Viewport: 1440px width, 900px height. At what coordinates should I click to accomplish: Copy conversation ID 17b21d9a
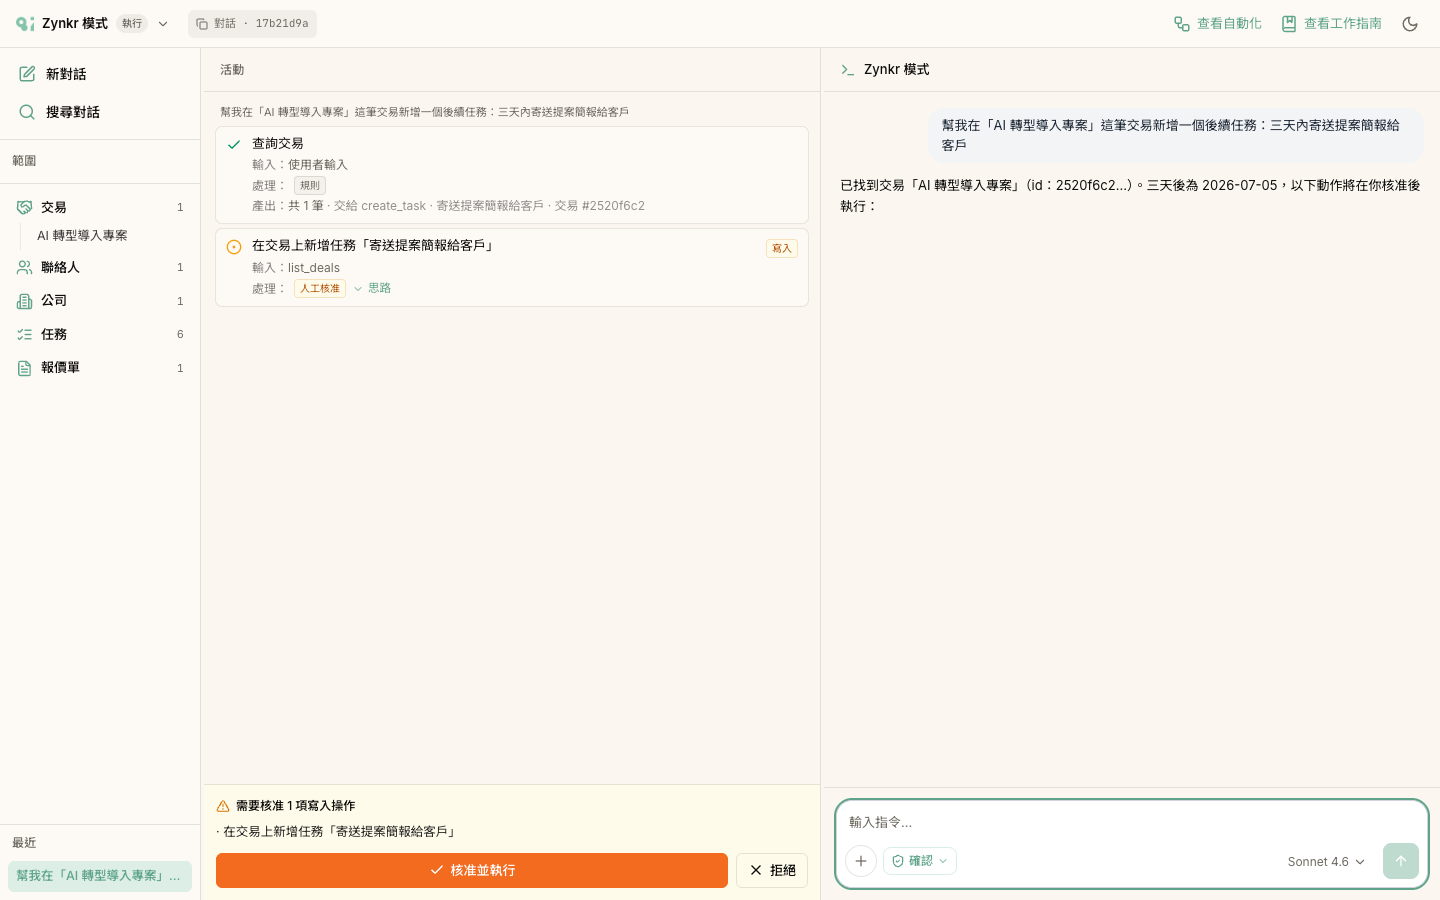252,24
